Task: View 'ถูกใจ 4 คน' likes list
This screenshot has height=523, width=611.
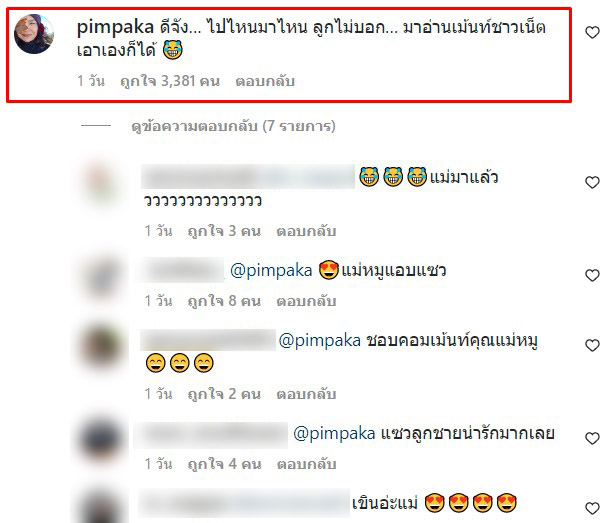Action: coord(224,464)
